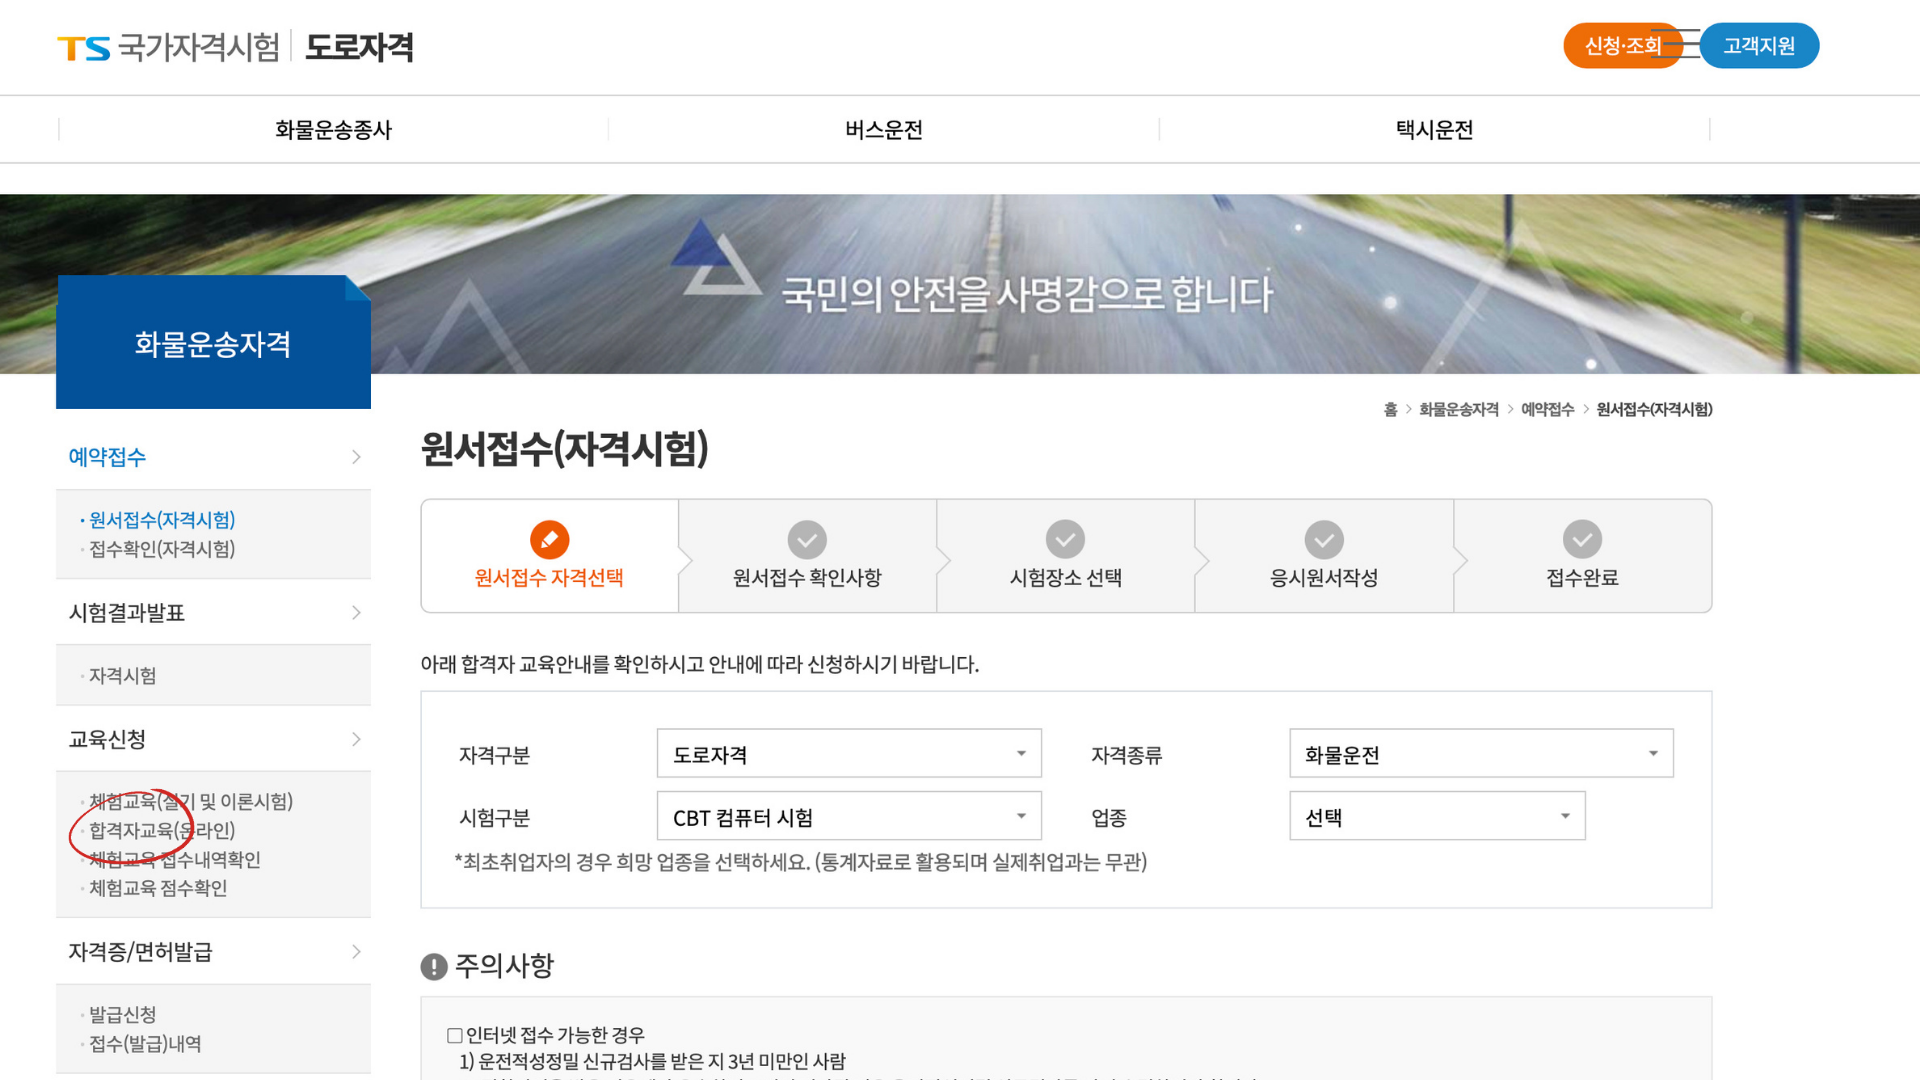Click the 주의사항 warning exclamation icon

432,965
